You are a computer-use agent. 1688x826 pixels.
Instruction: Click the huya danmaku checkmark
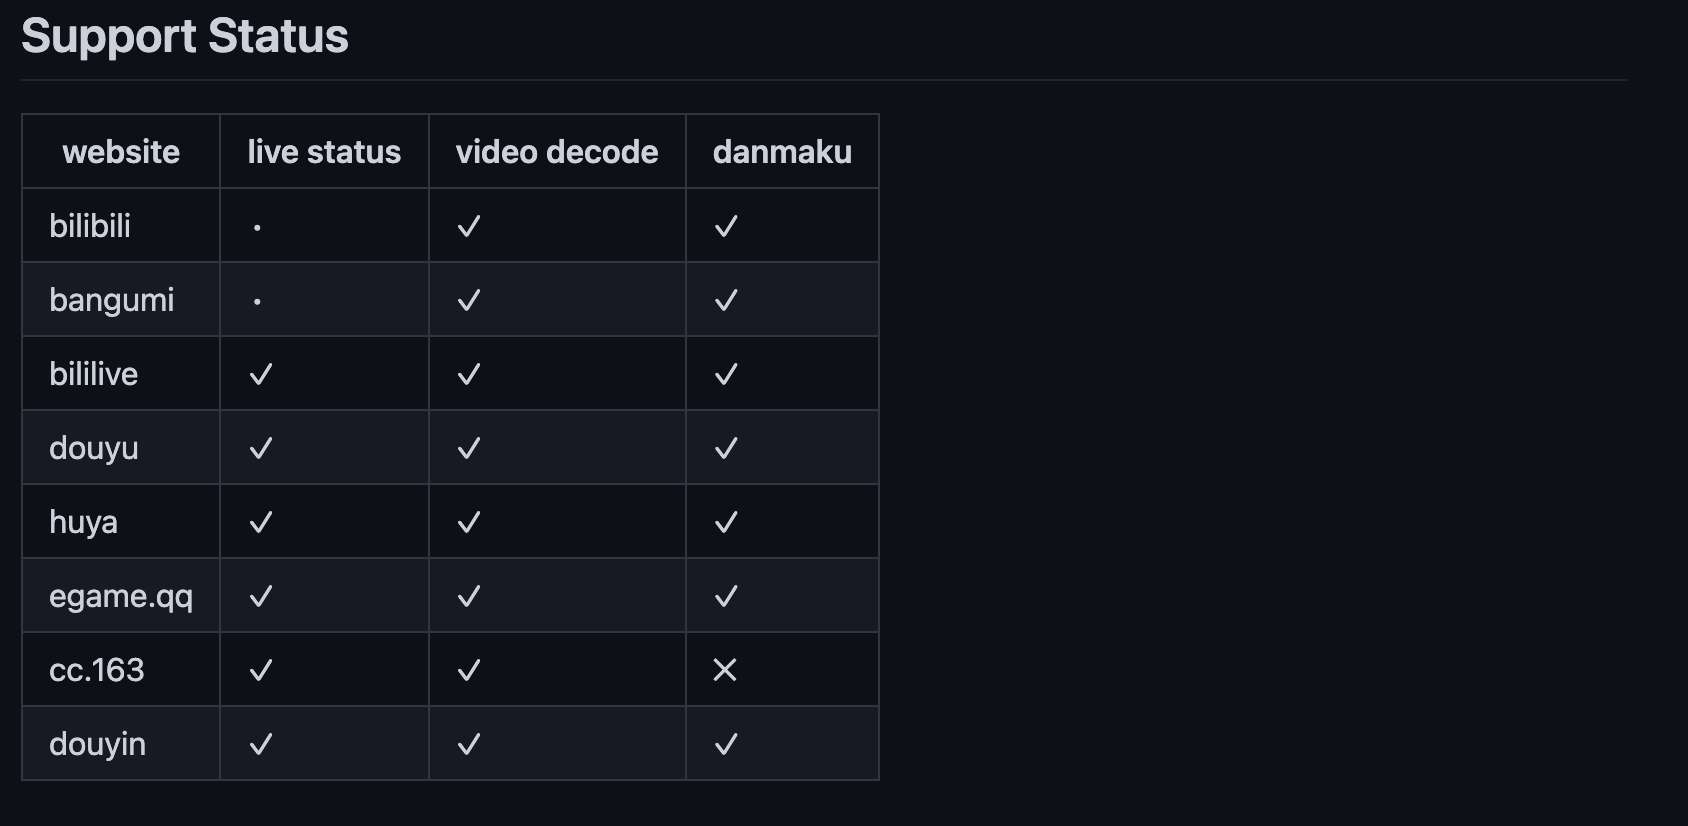click(726, 522)
